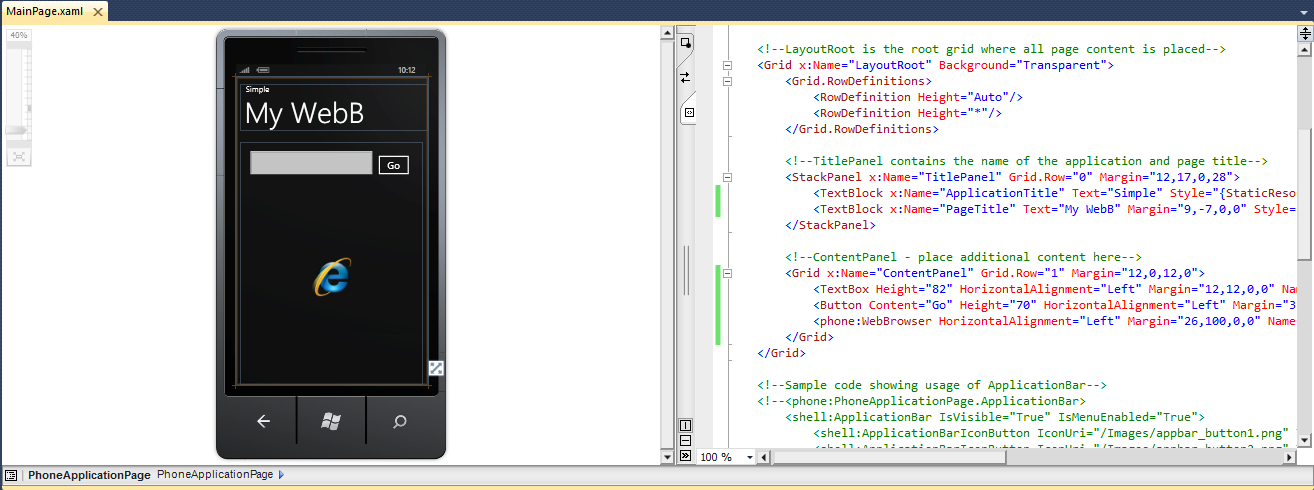Swap the design and XAML panes
This screenshot has width=1314, height=490.
click(686, 78)
